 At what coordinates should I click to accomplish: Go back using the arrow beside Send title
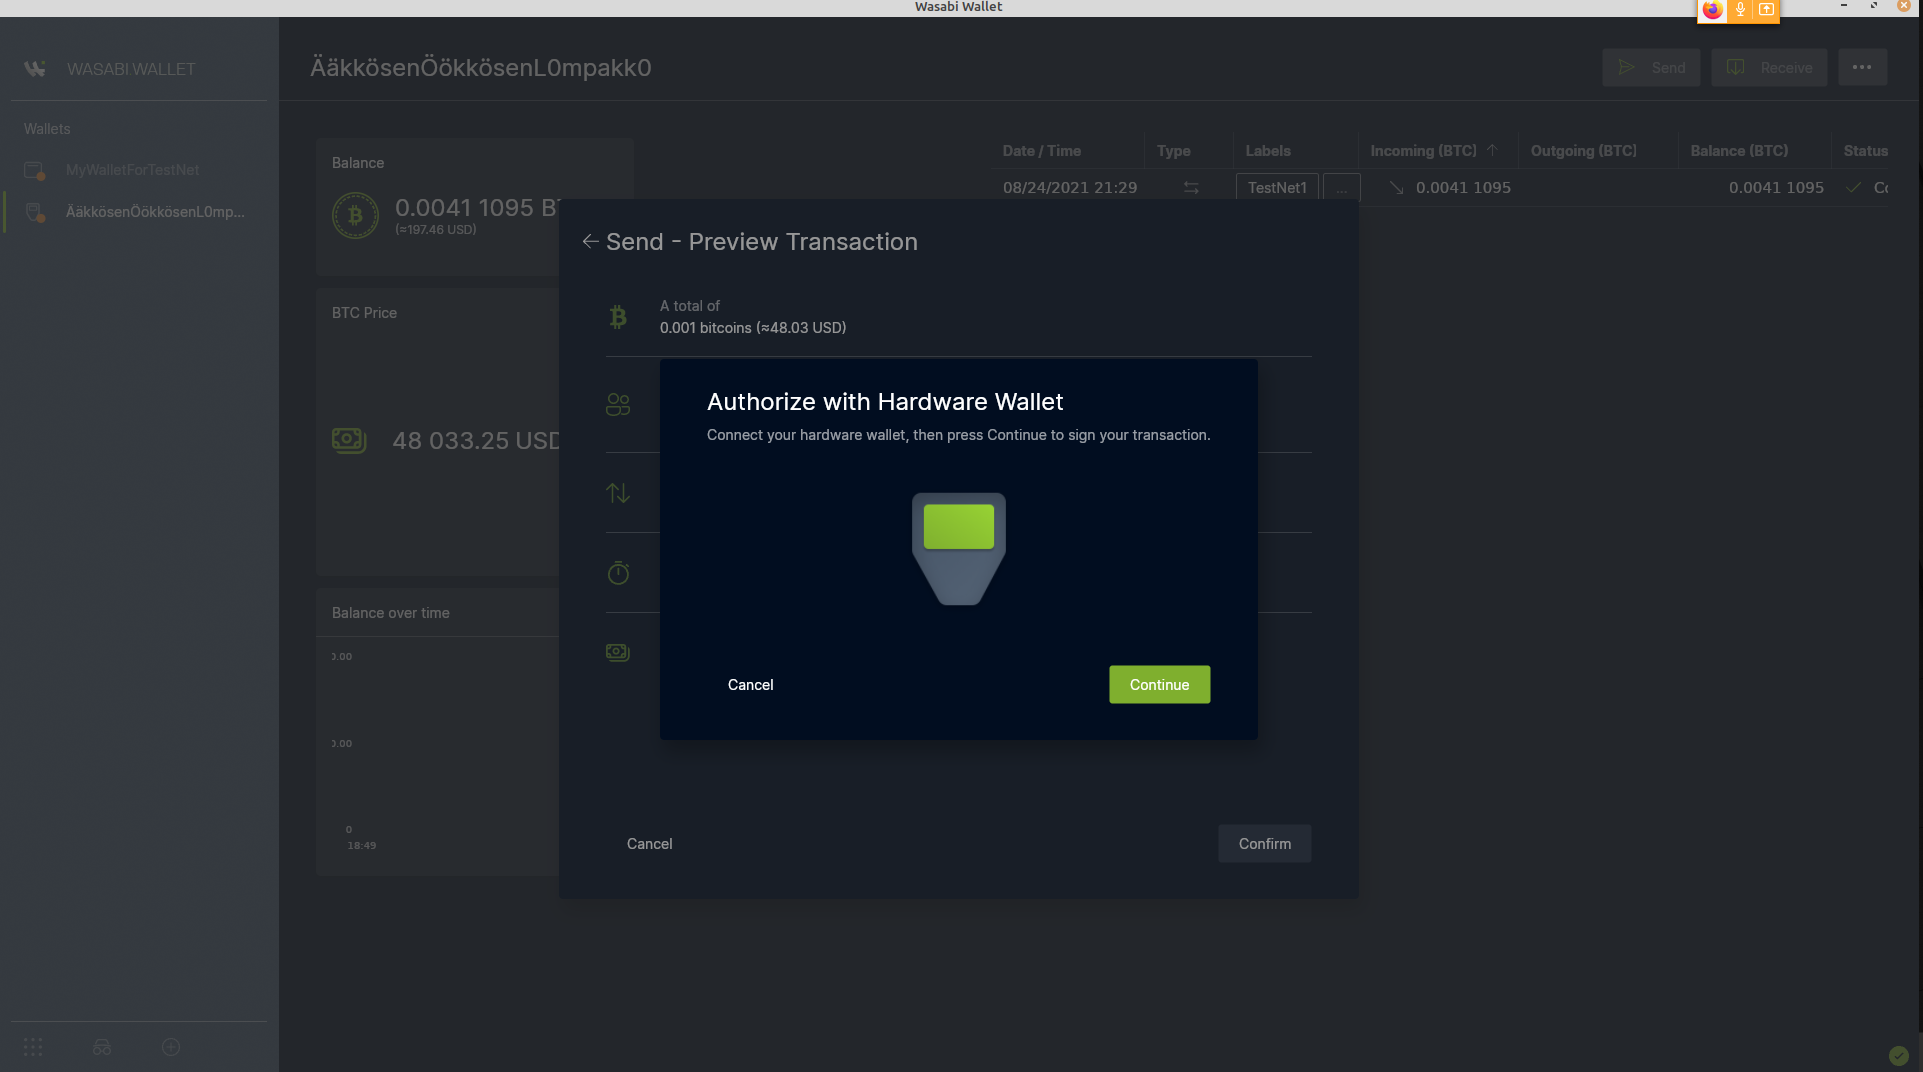[x=590, y=241]
